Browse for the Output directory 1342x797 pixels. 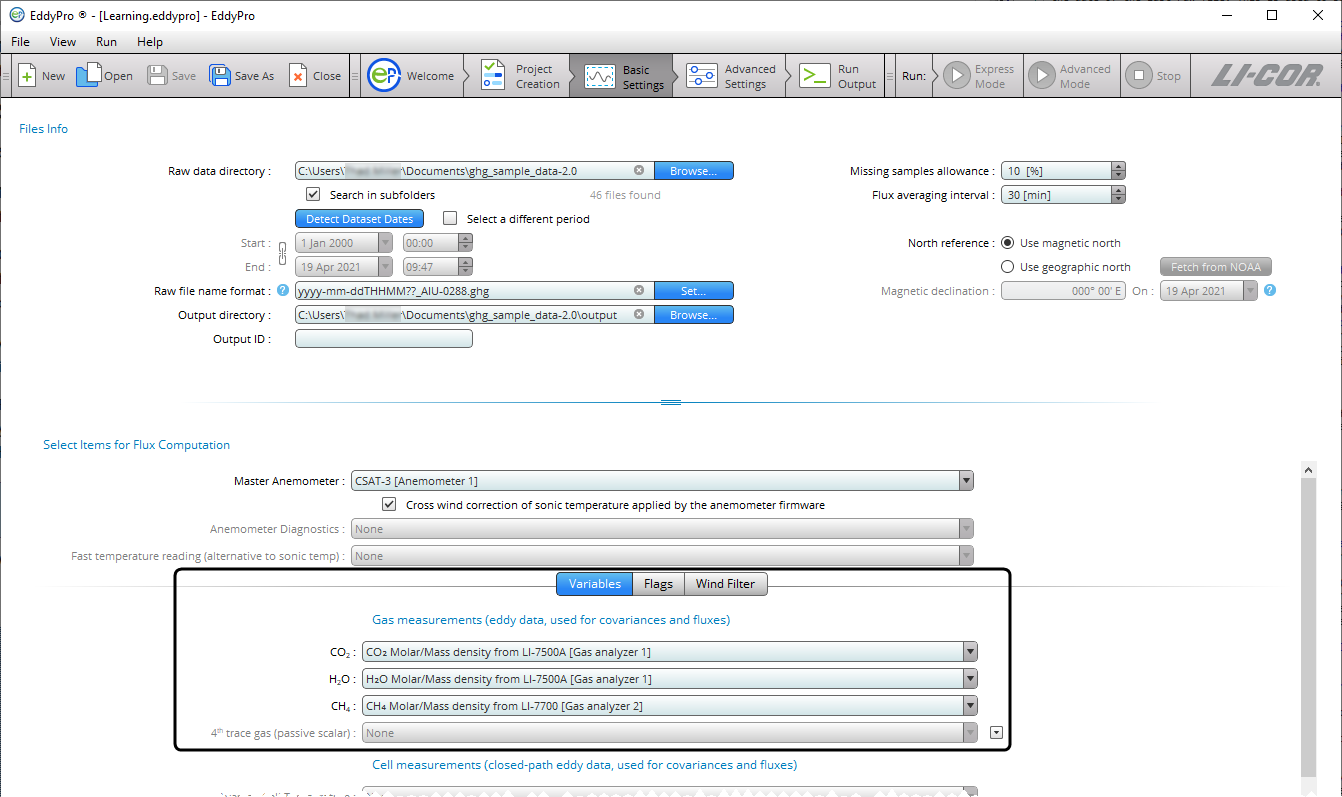click(x=693, y=315)
